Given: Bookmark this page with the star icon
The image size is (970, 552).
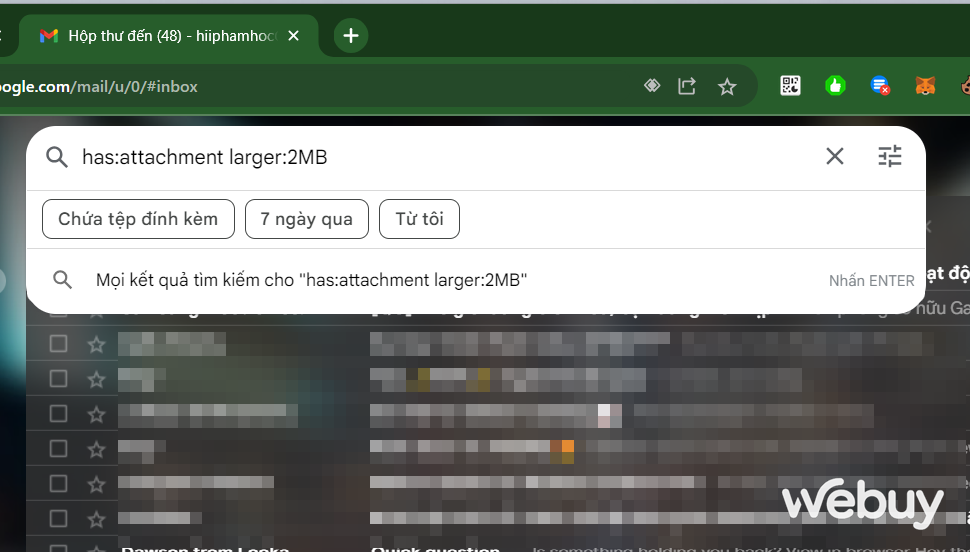Looking at the screenshot, I should coord(727,87).
